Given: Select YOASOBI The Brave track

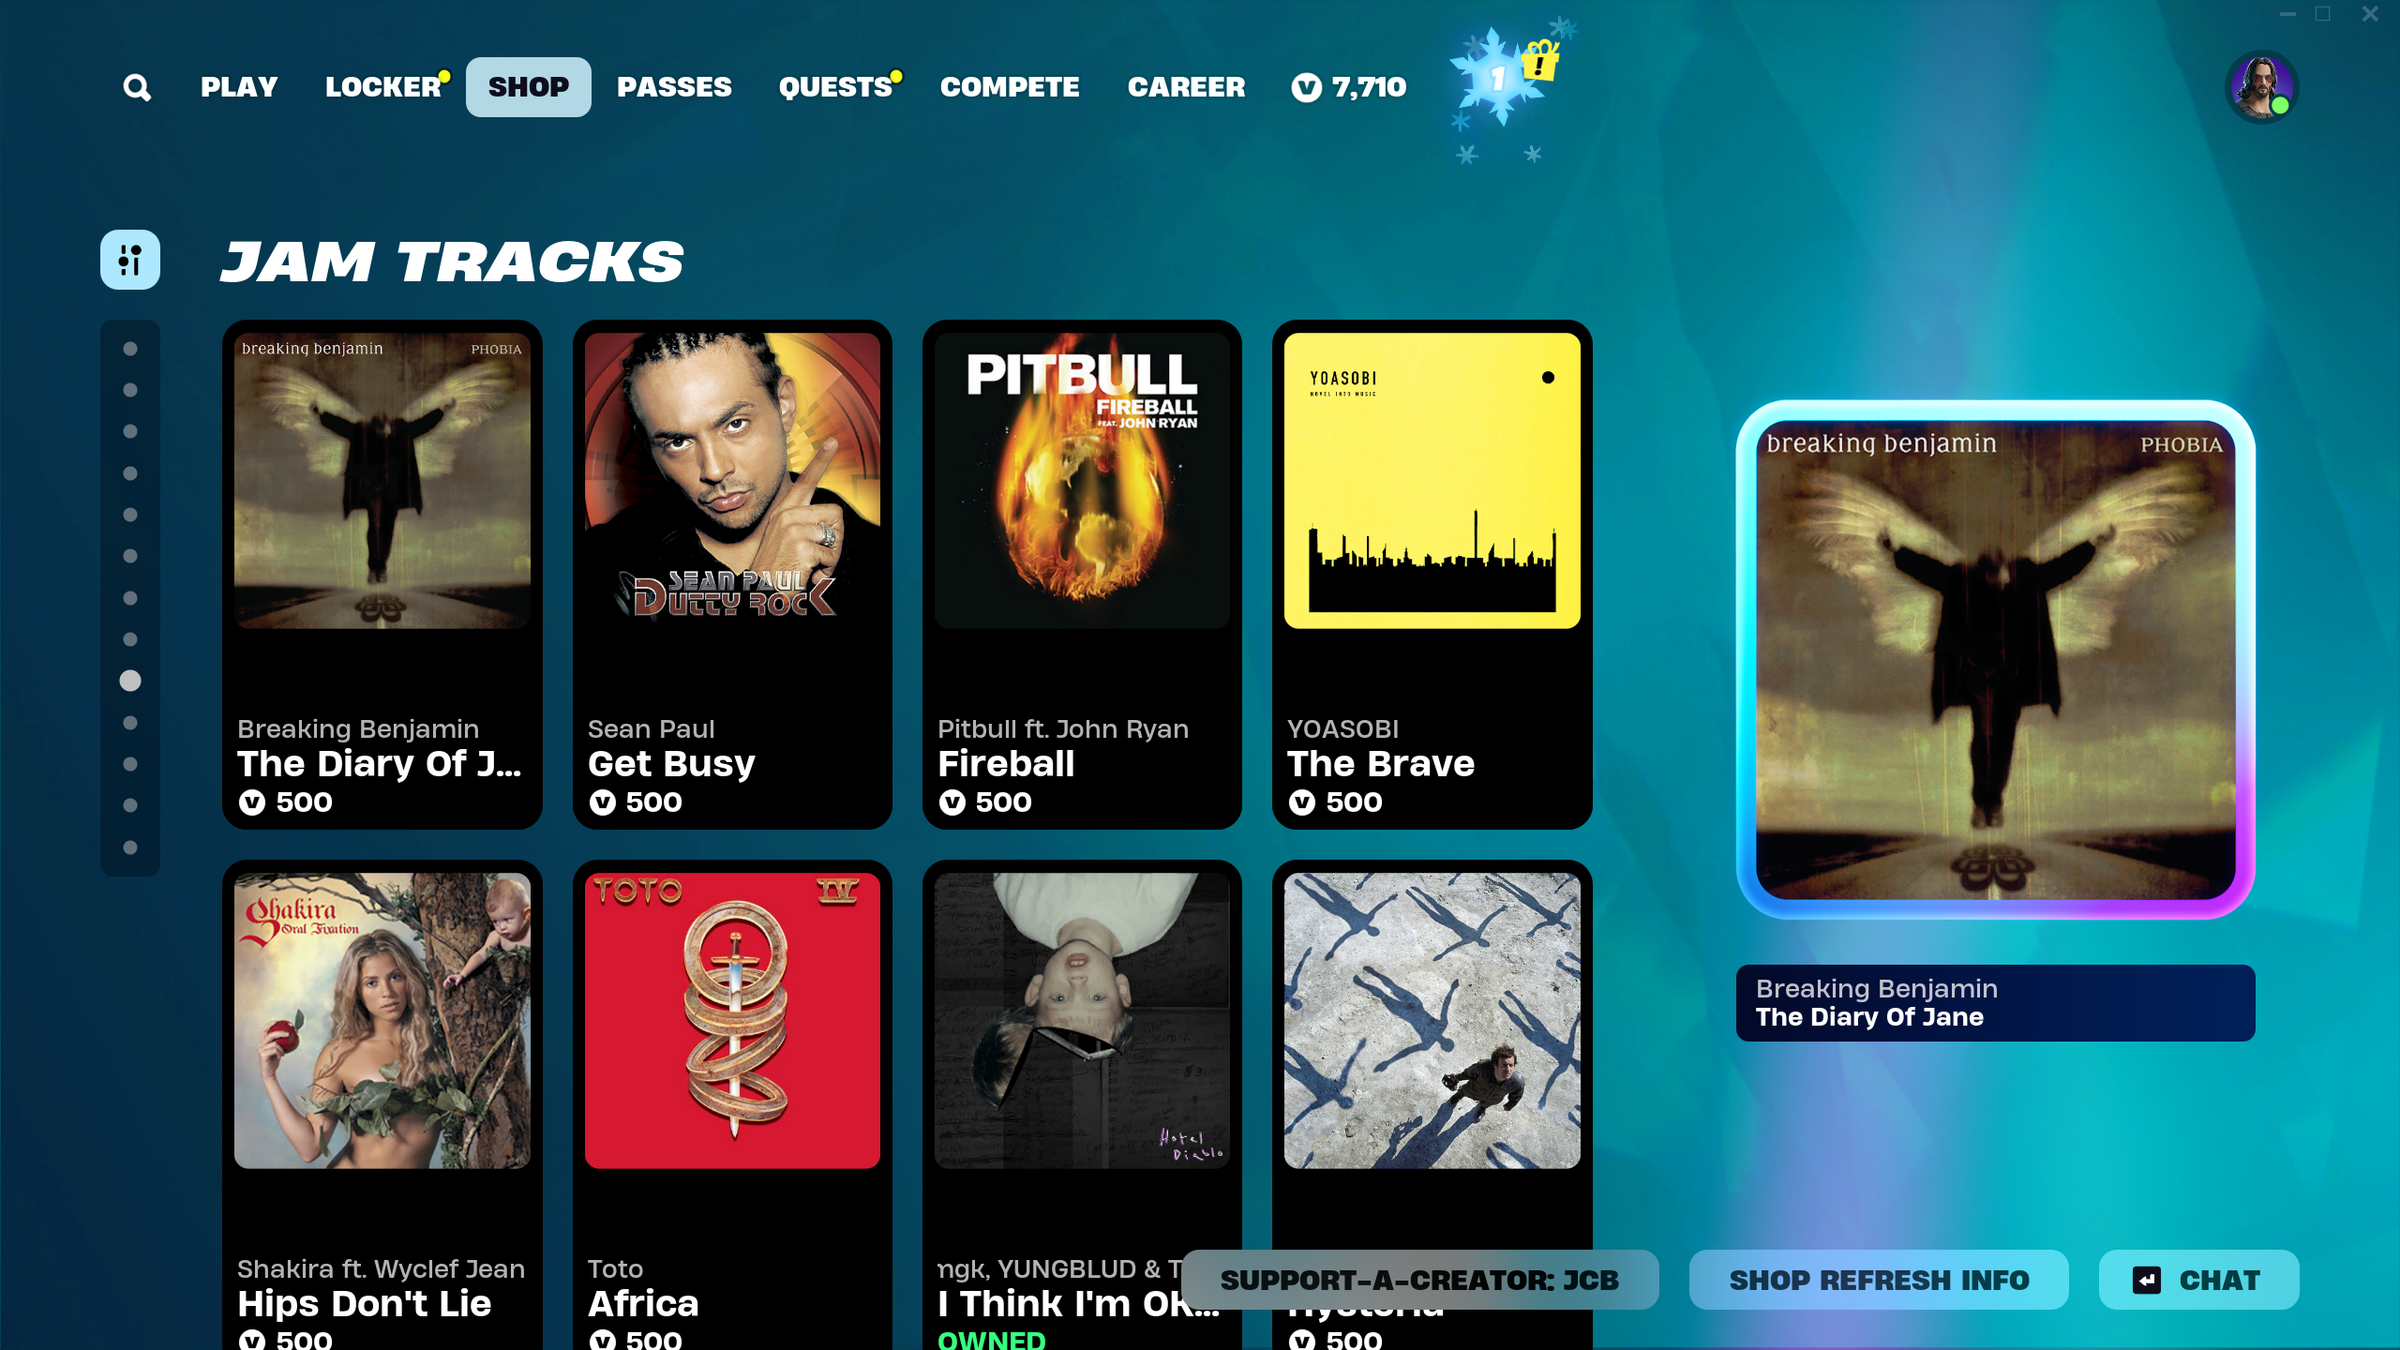Looking at the screenshot, I should point(1432,574).
